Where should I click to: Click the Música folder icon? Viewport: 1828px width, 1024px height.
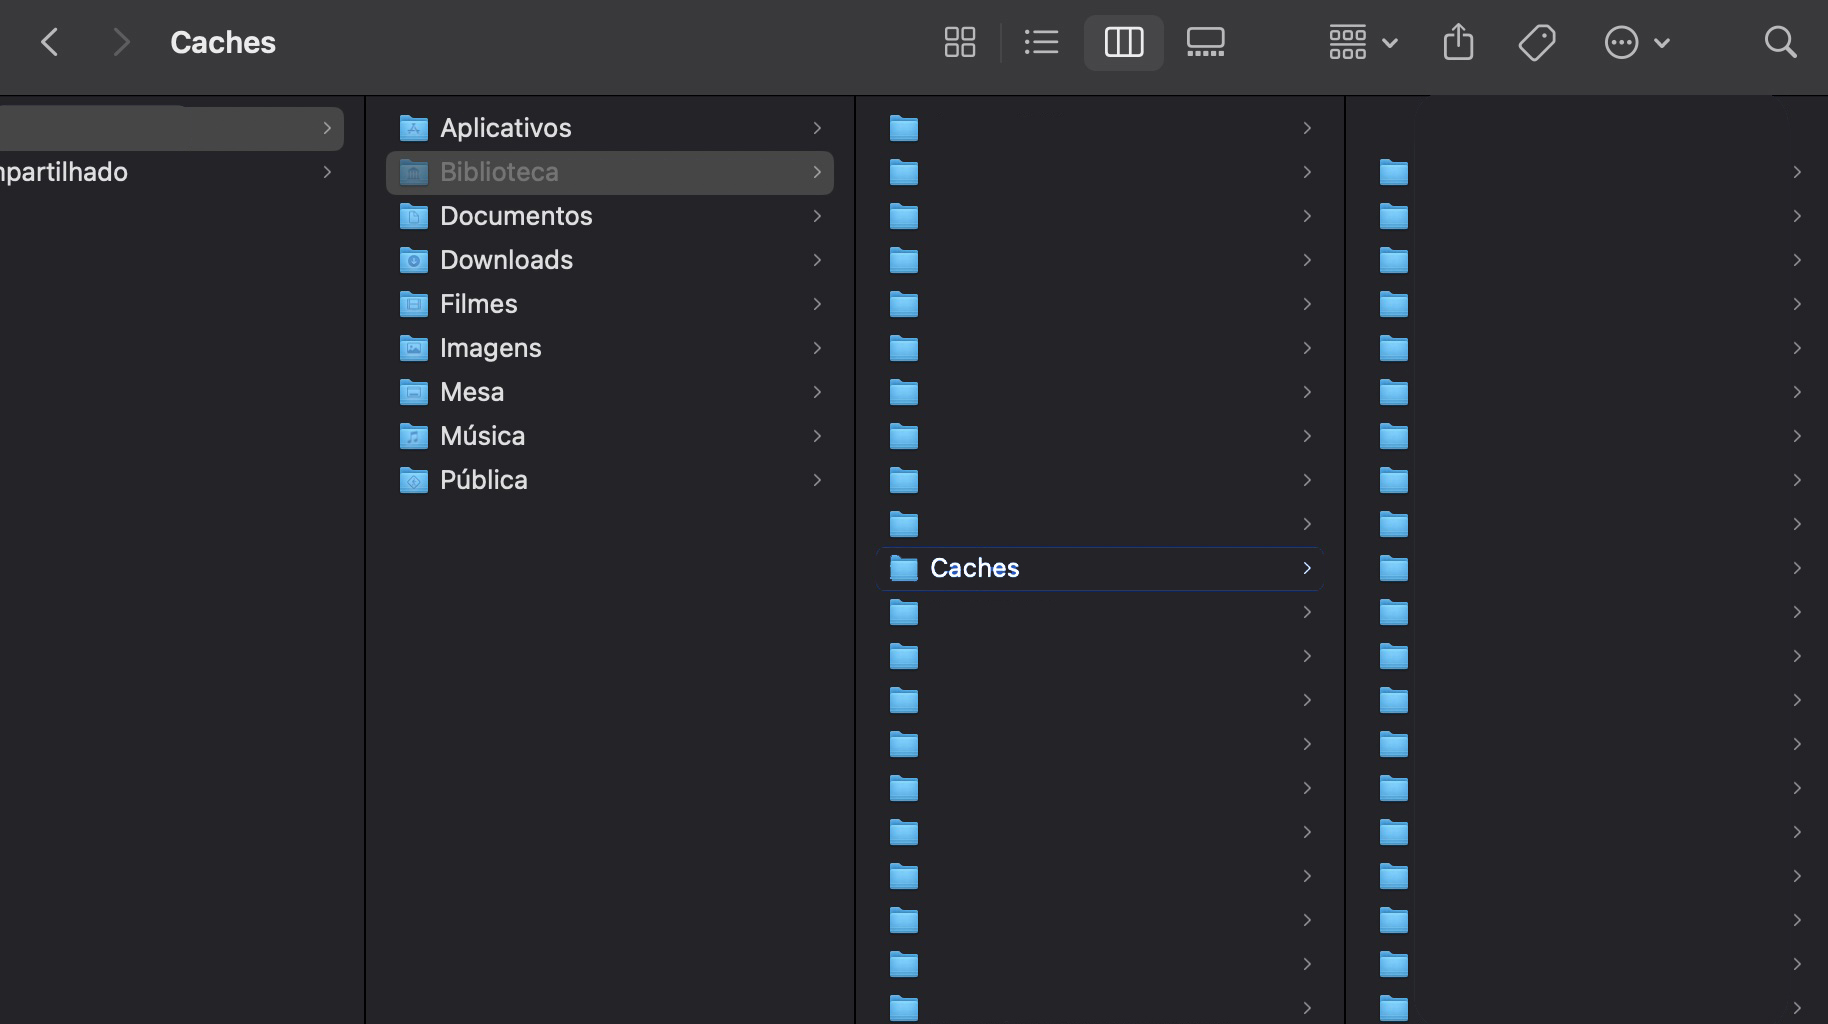pos(414,436)
